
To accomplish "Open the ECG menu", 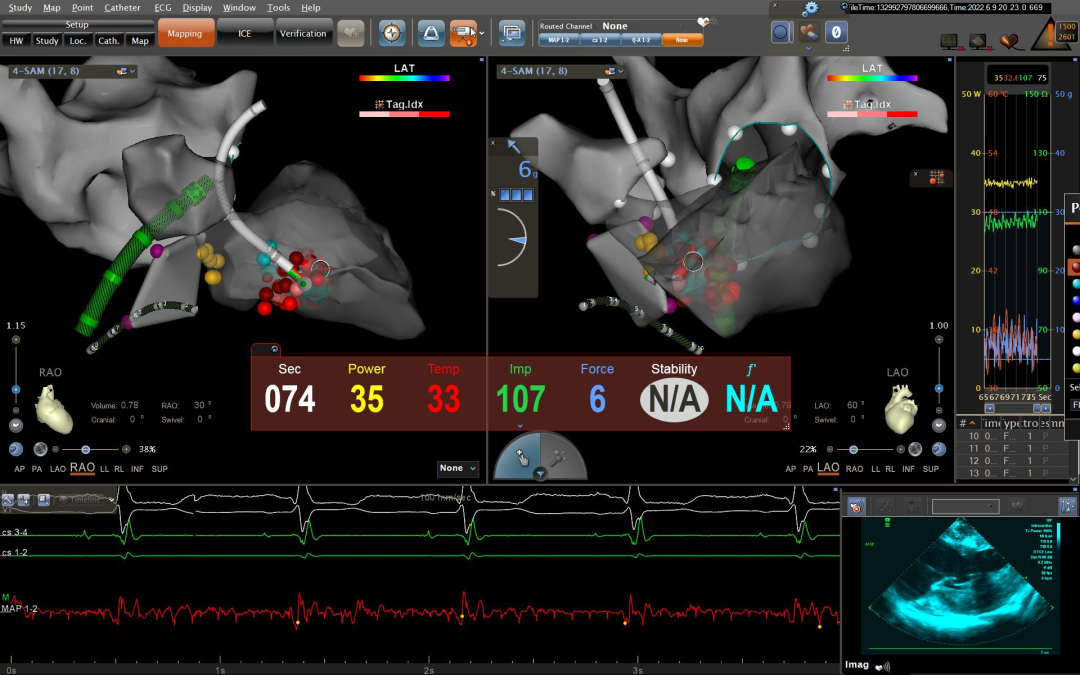I will (163, 8).
